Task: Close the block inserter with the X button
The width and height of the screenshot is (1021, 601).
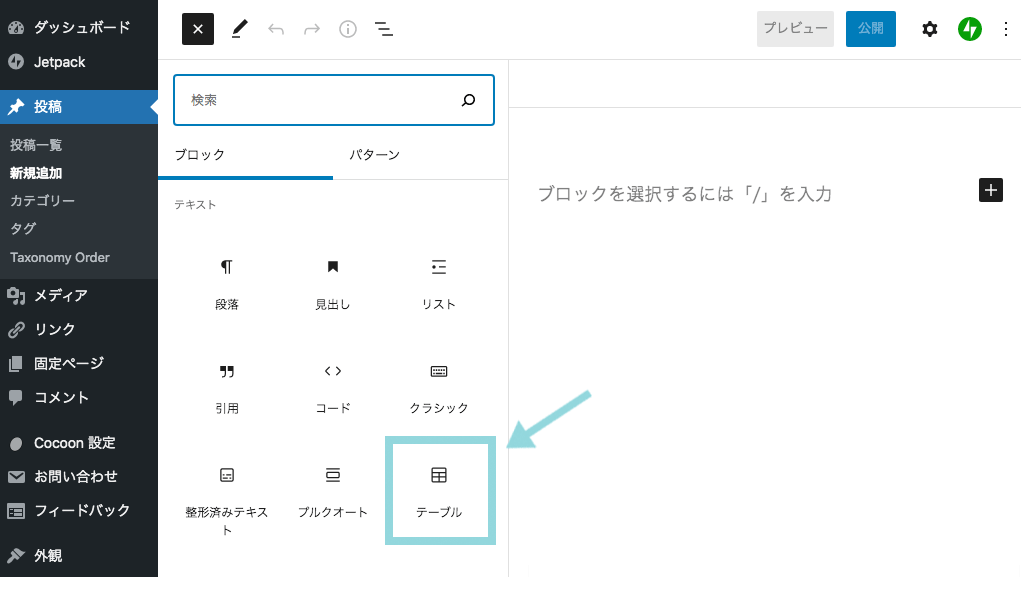Action: 198,29
